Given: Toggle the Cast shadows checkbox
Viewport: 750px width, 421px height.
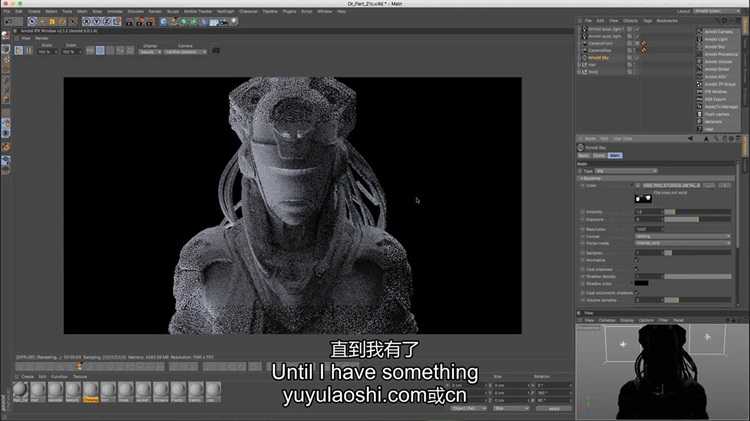Looking at the screenshot, I should pyautogui.click(x=637, y=269).
